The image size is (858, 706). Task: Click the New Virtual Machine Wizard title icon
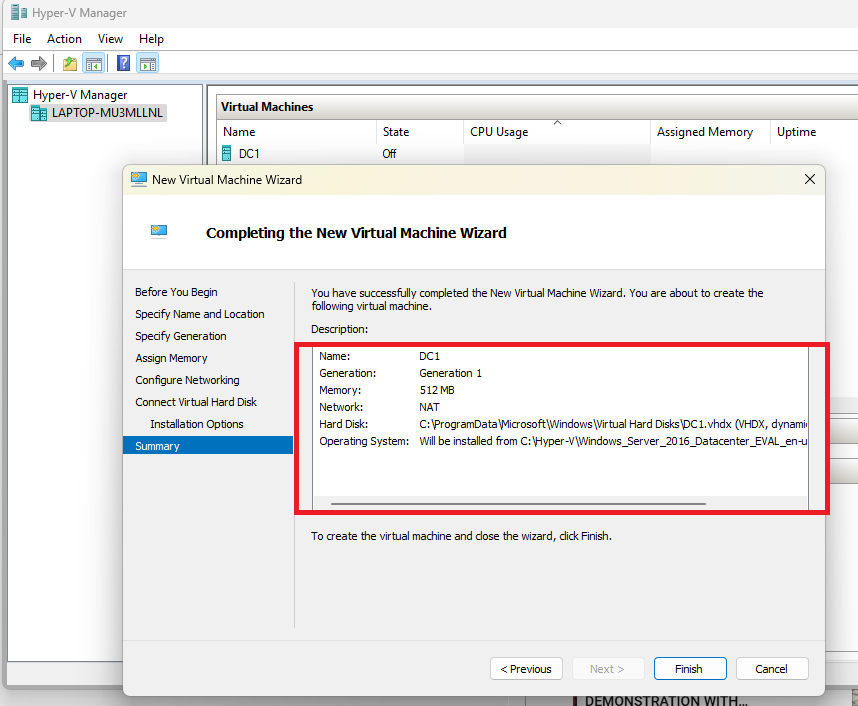[x=139, y=180]
